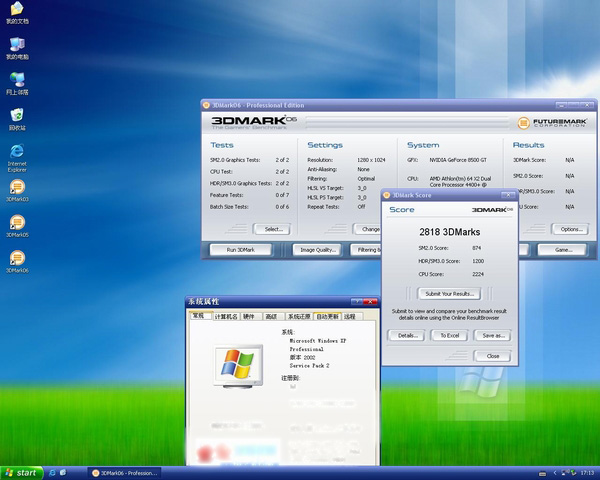Open the 3DMark06 desktop shortcut
Image resolution: width=600 pixels, height=480 pixels.
17,259
